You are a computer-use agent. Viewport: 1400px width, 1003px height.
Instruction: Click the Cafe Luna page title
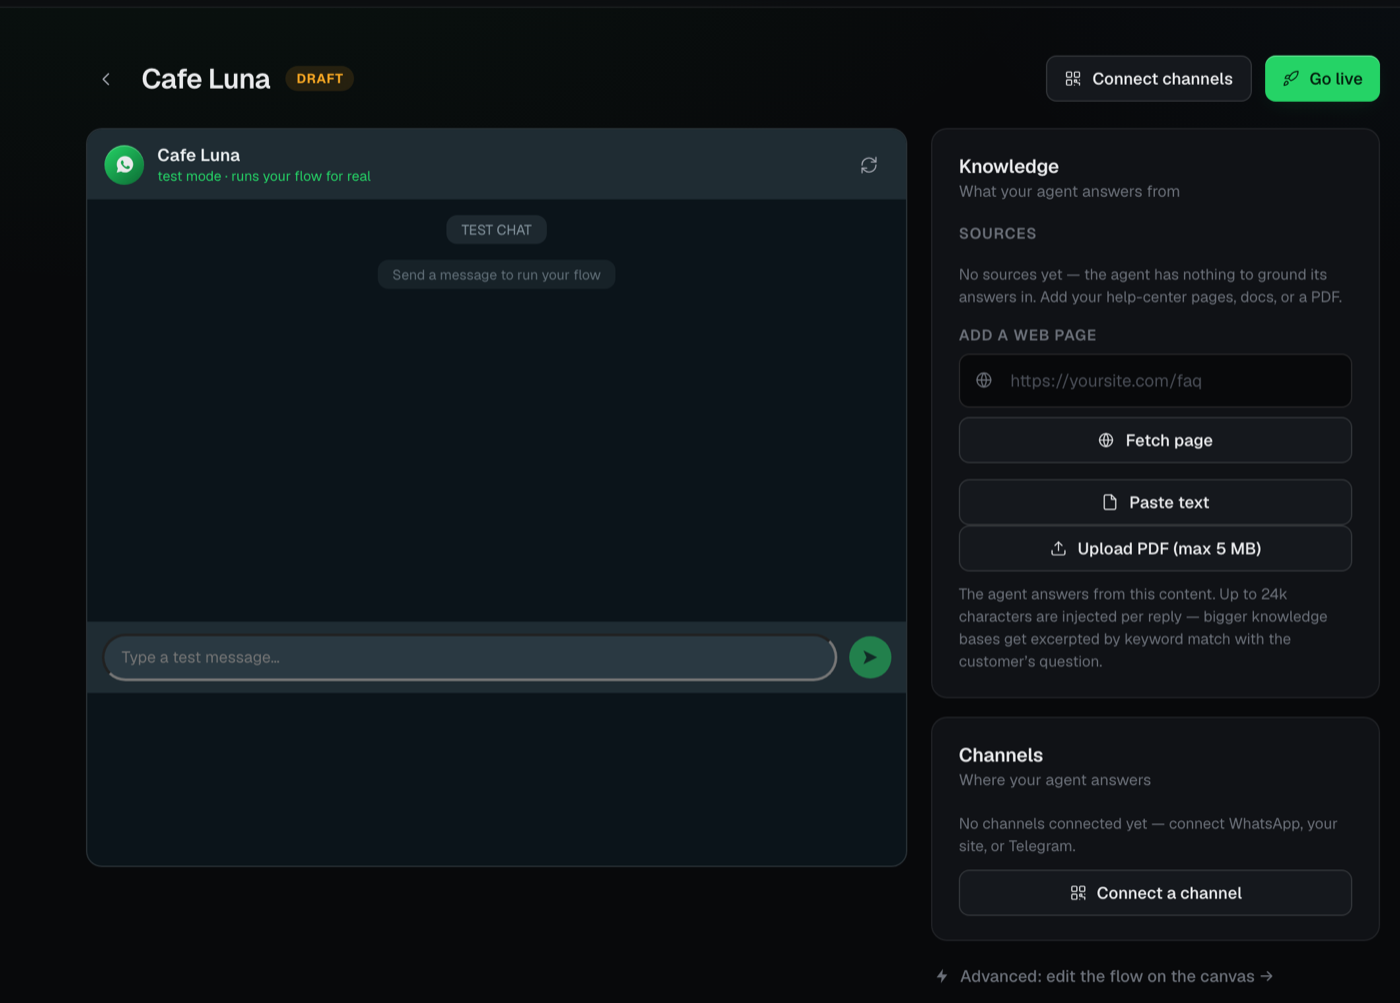click(206, 79)
